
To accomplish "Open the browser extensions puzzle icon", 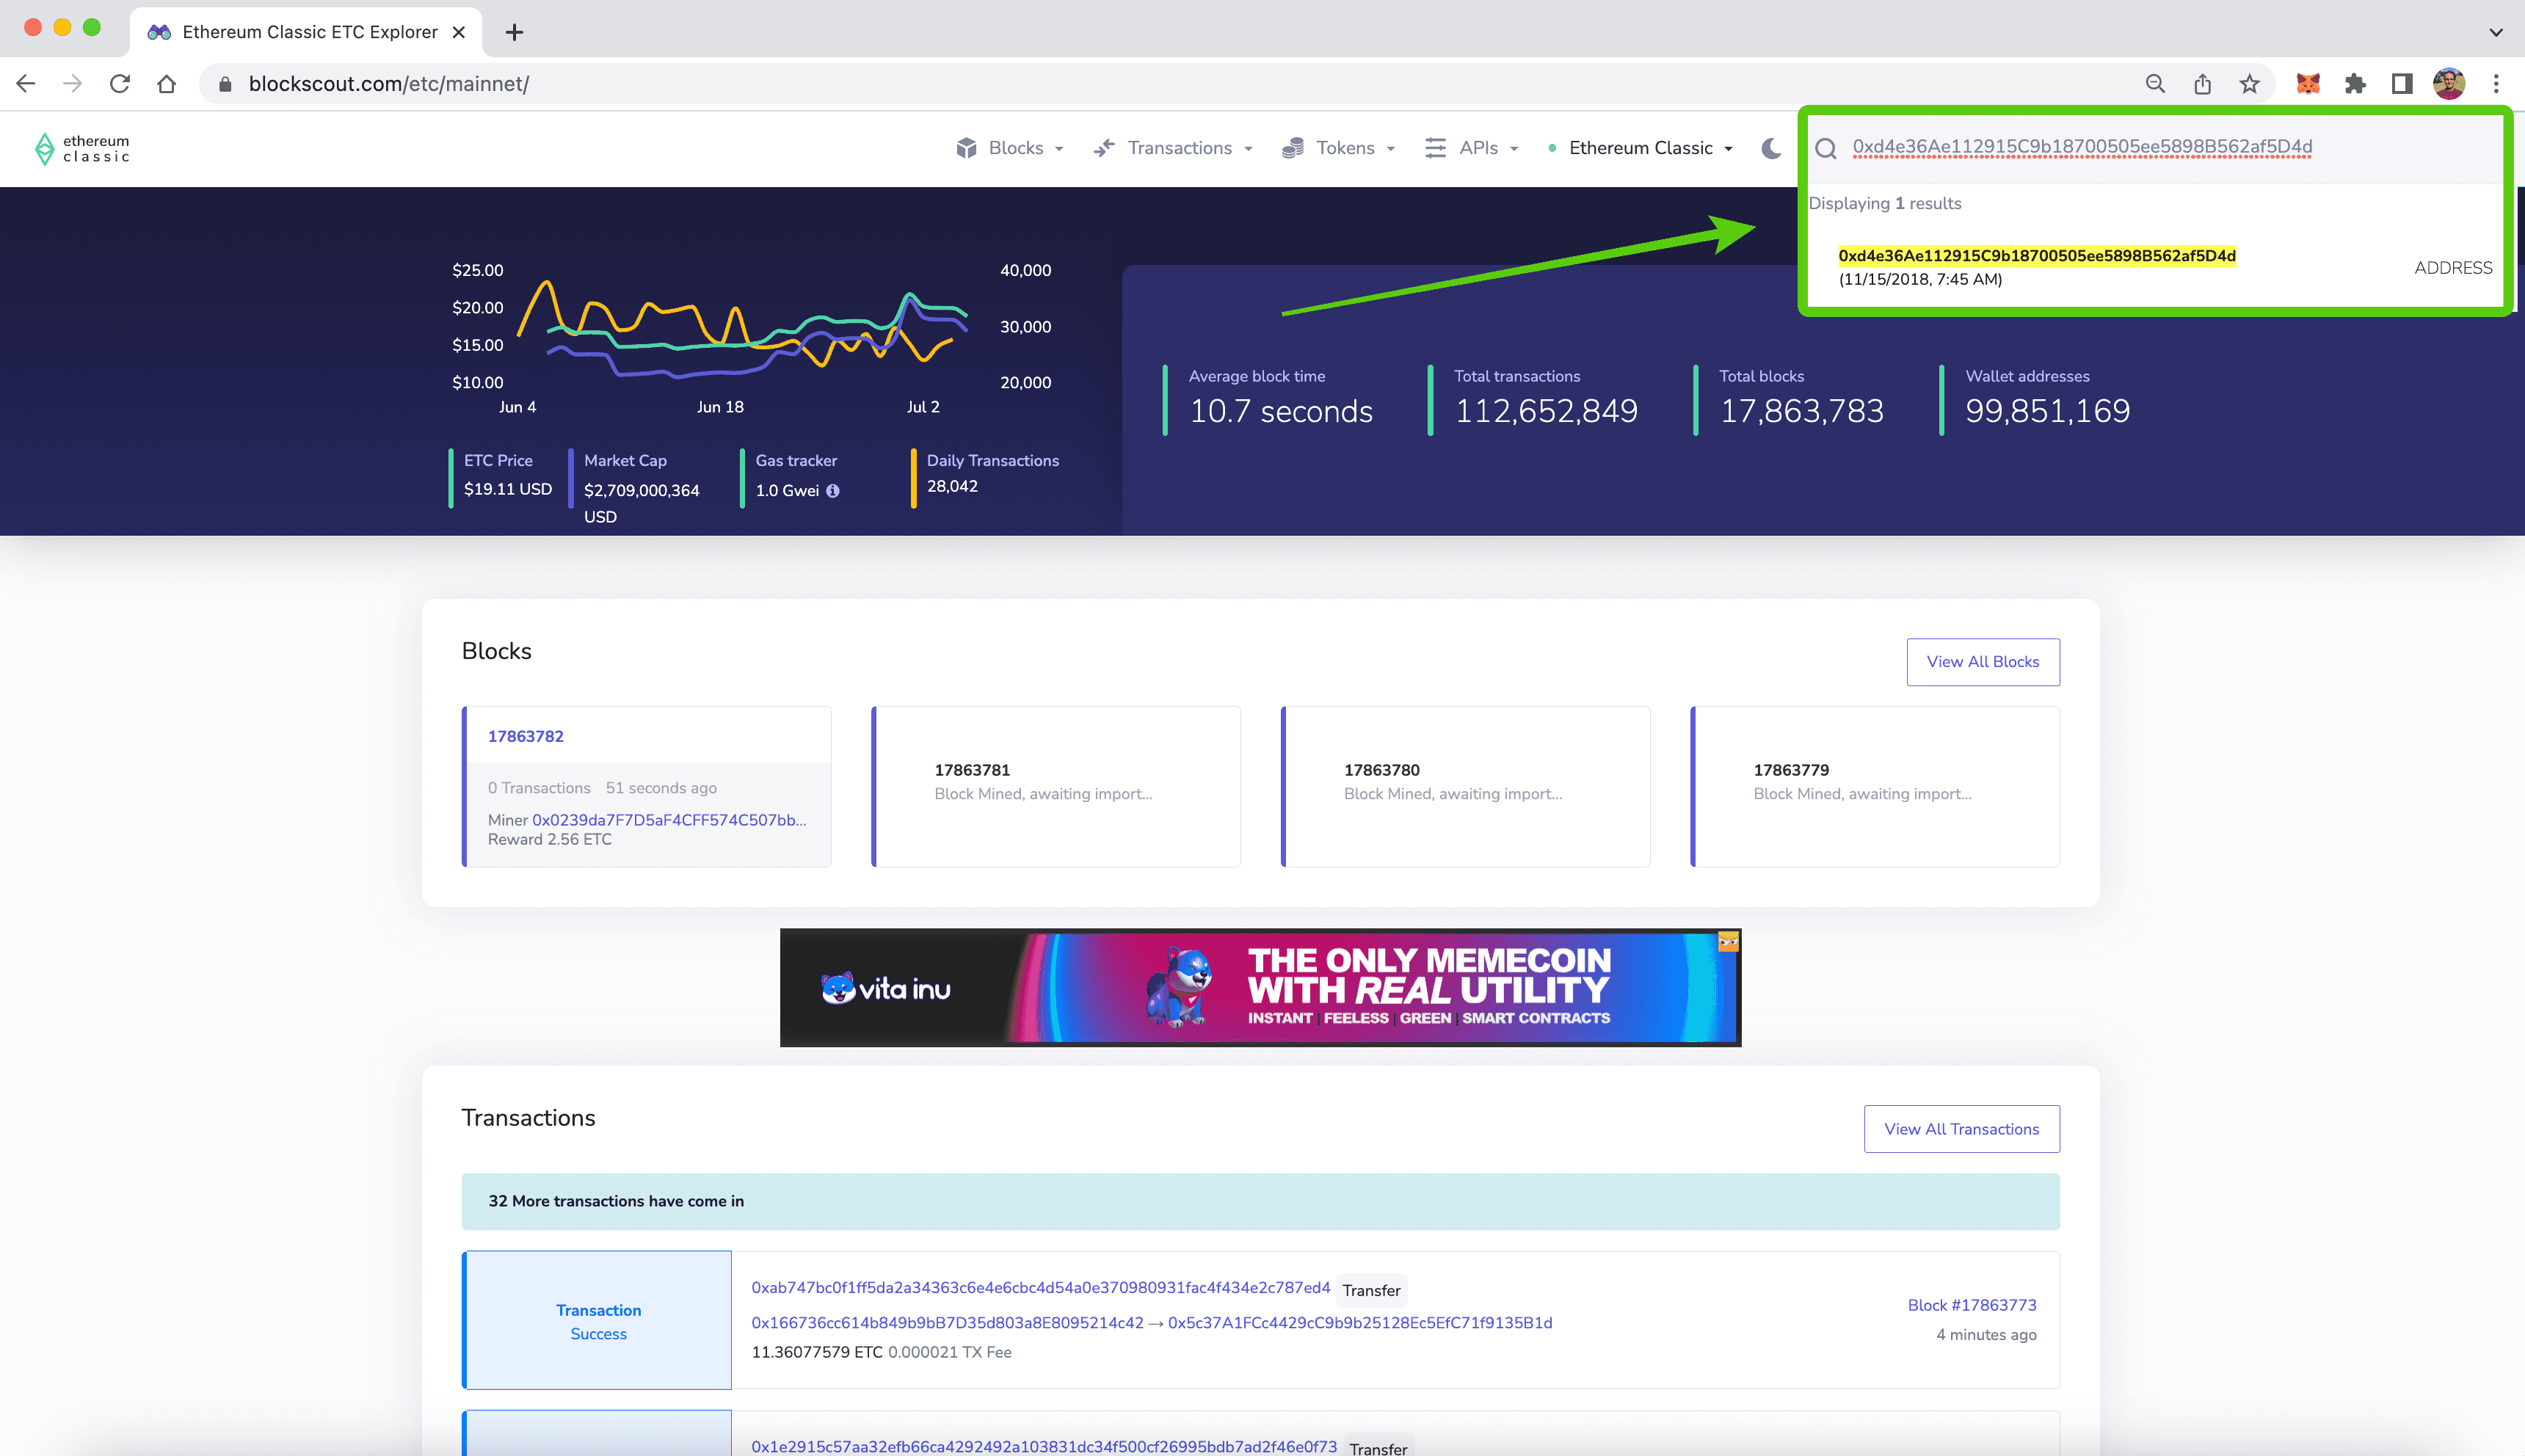I will pos(2354,84).
